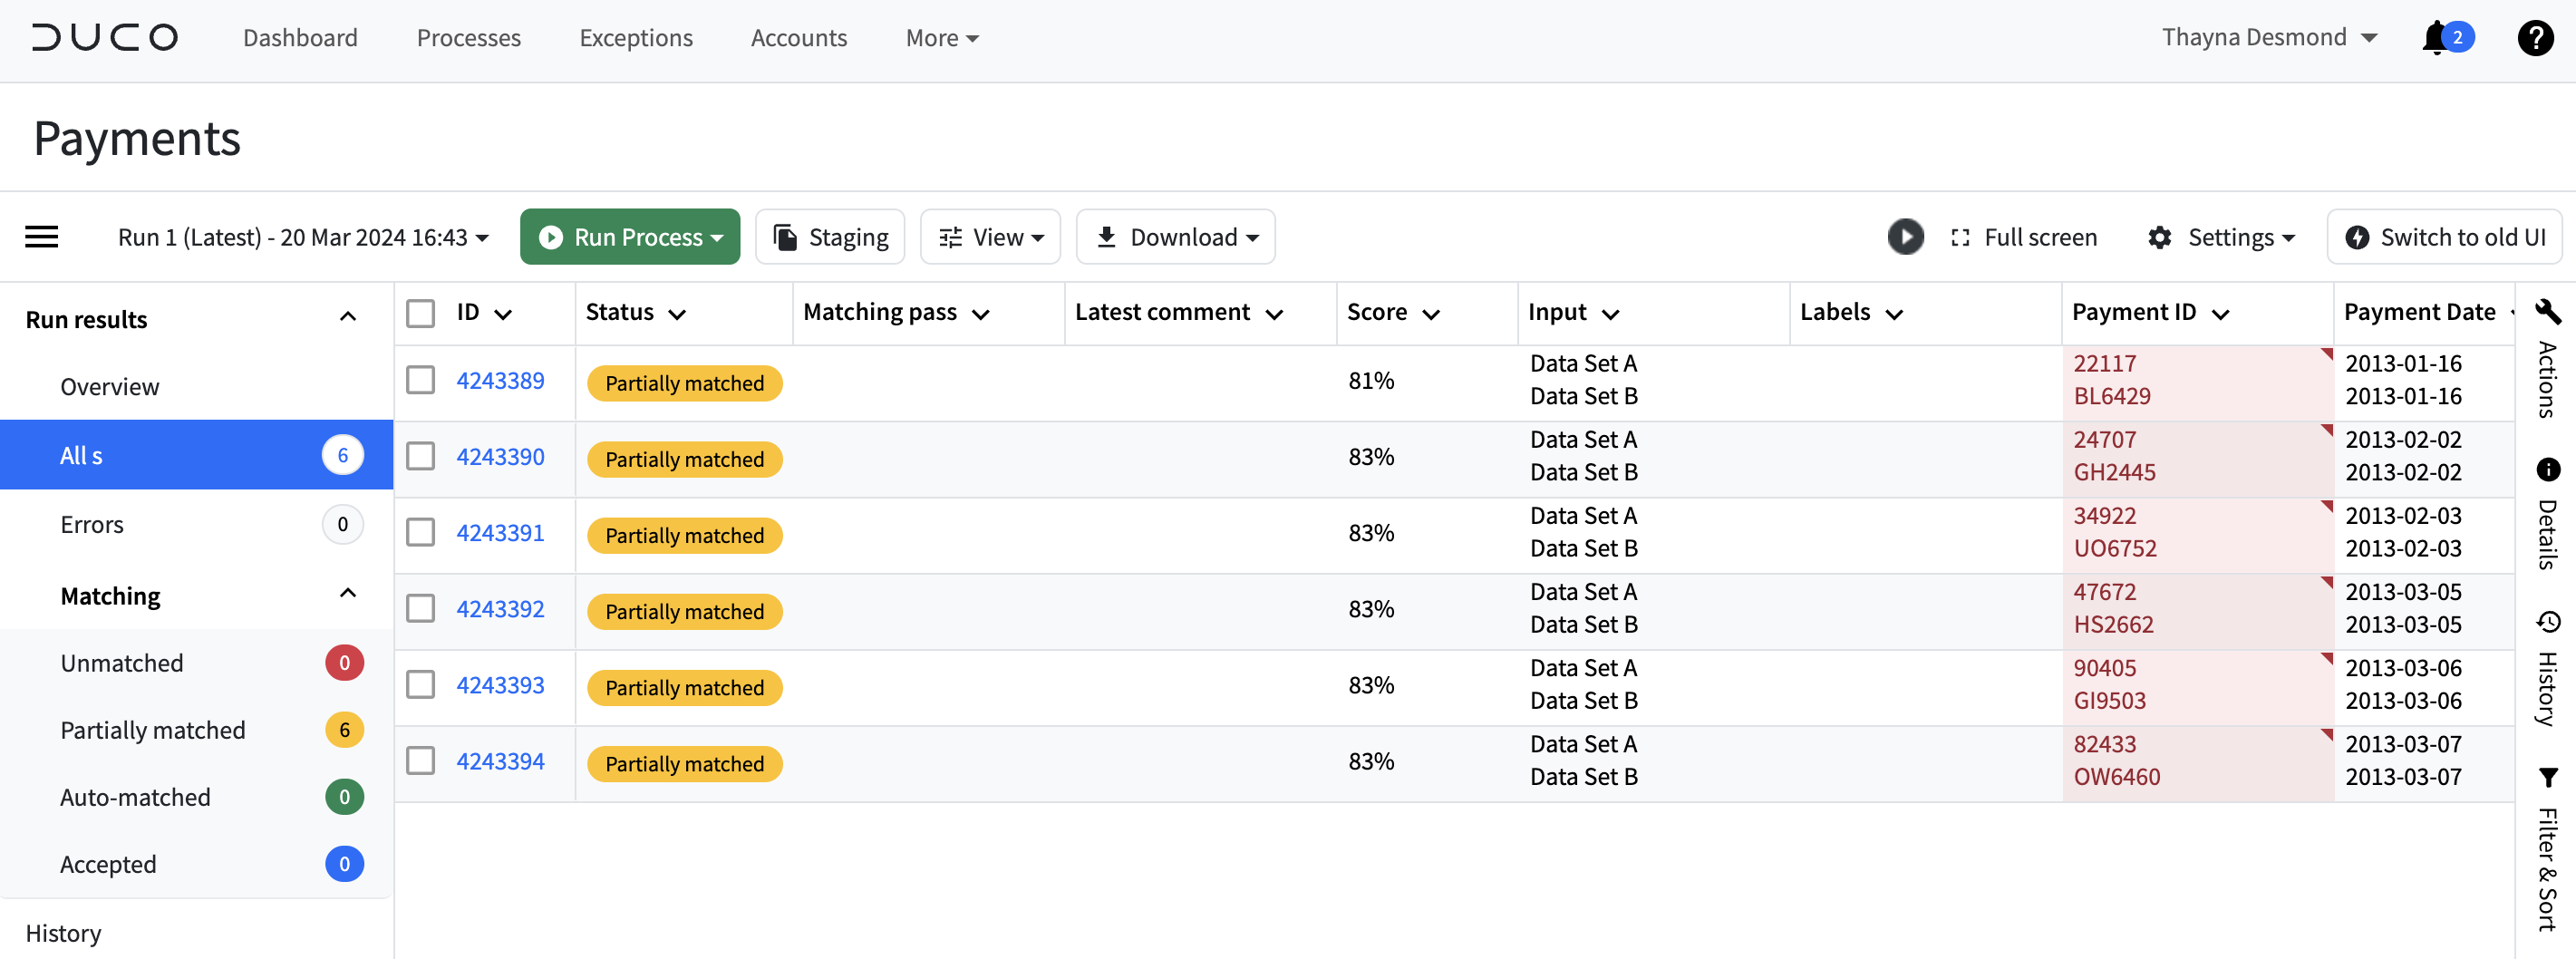
Task: Open the ID column menu
Action: tap(503, 314)
